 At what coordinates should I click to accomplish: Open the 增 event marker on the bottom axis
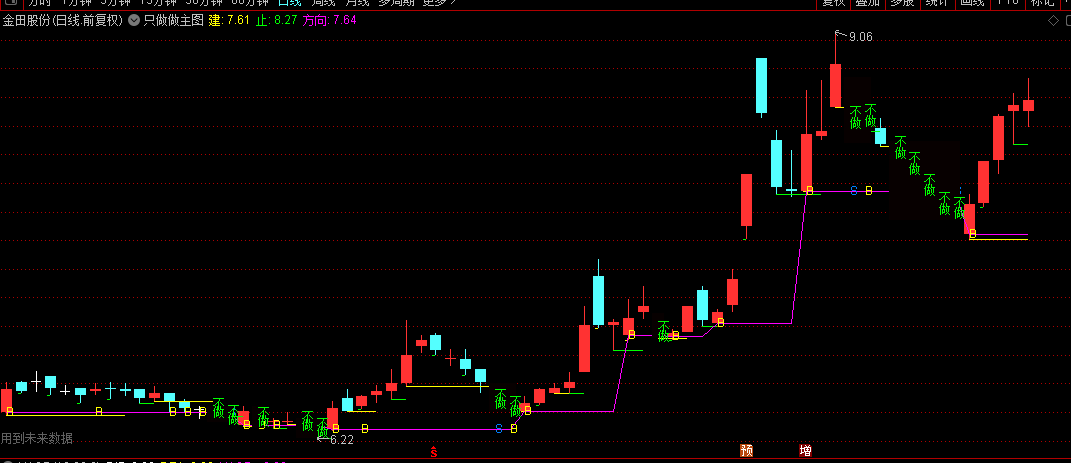(806, 450)
